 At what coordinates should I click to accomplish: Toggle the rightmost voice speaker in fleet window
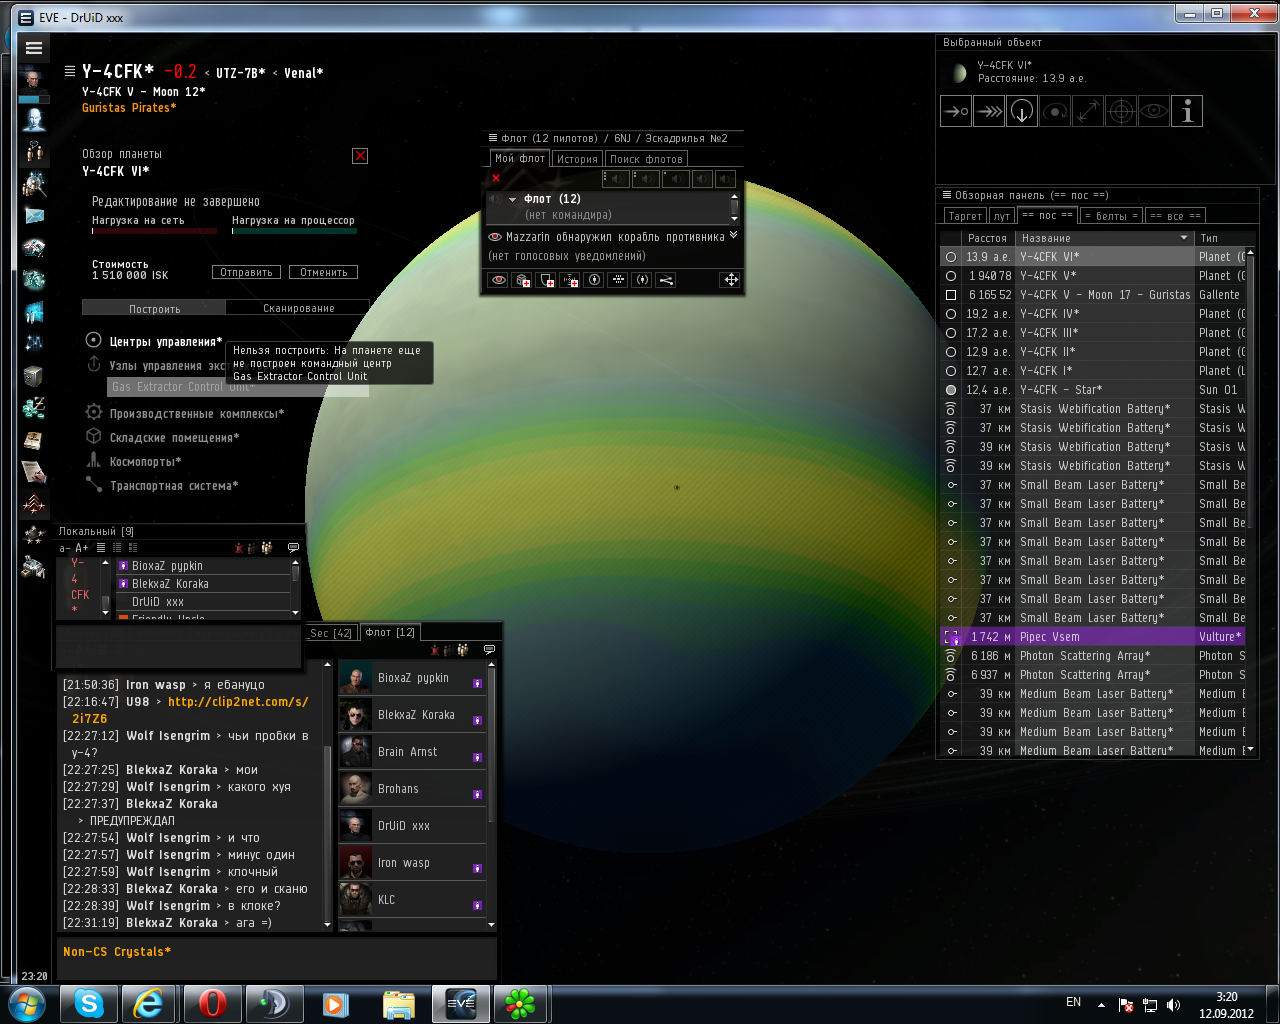[726, 179]
